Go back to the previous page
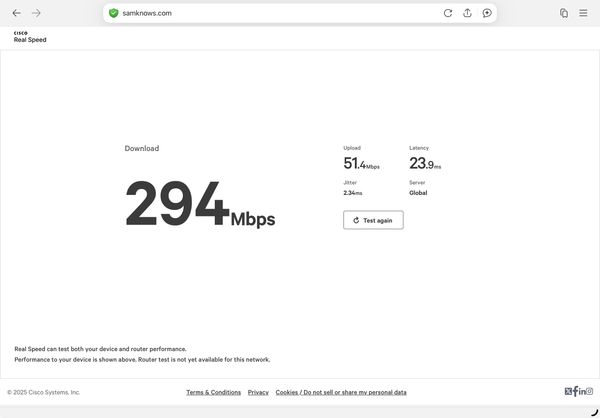 tap(16, 13)
